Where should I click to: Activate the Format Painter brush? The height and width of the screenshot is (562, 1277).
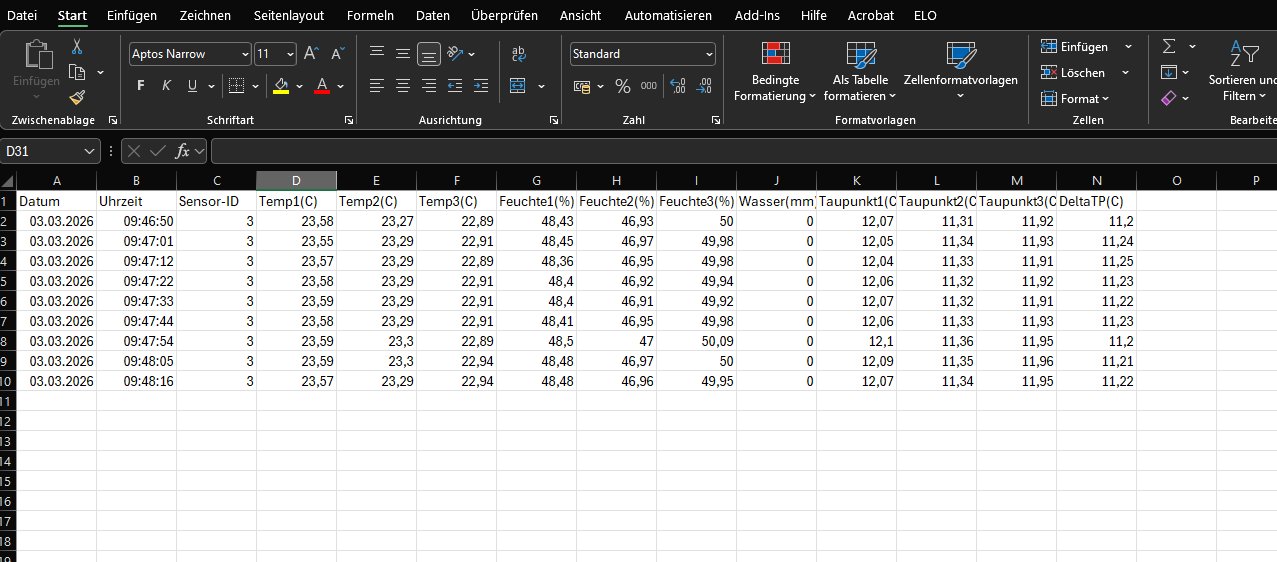(77, 97)
